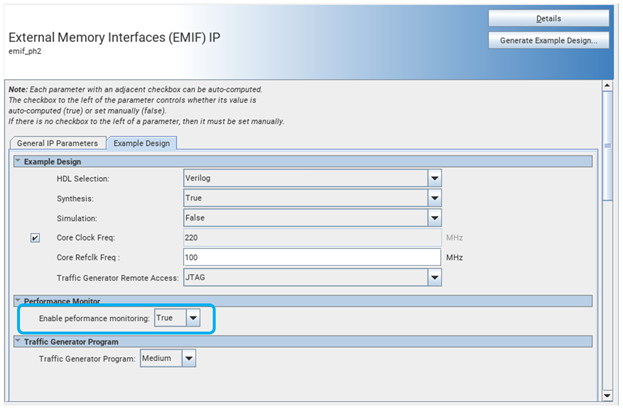Click Generate Example Design button

pos(548,41)
